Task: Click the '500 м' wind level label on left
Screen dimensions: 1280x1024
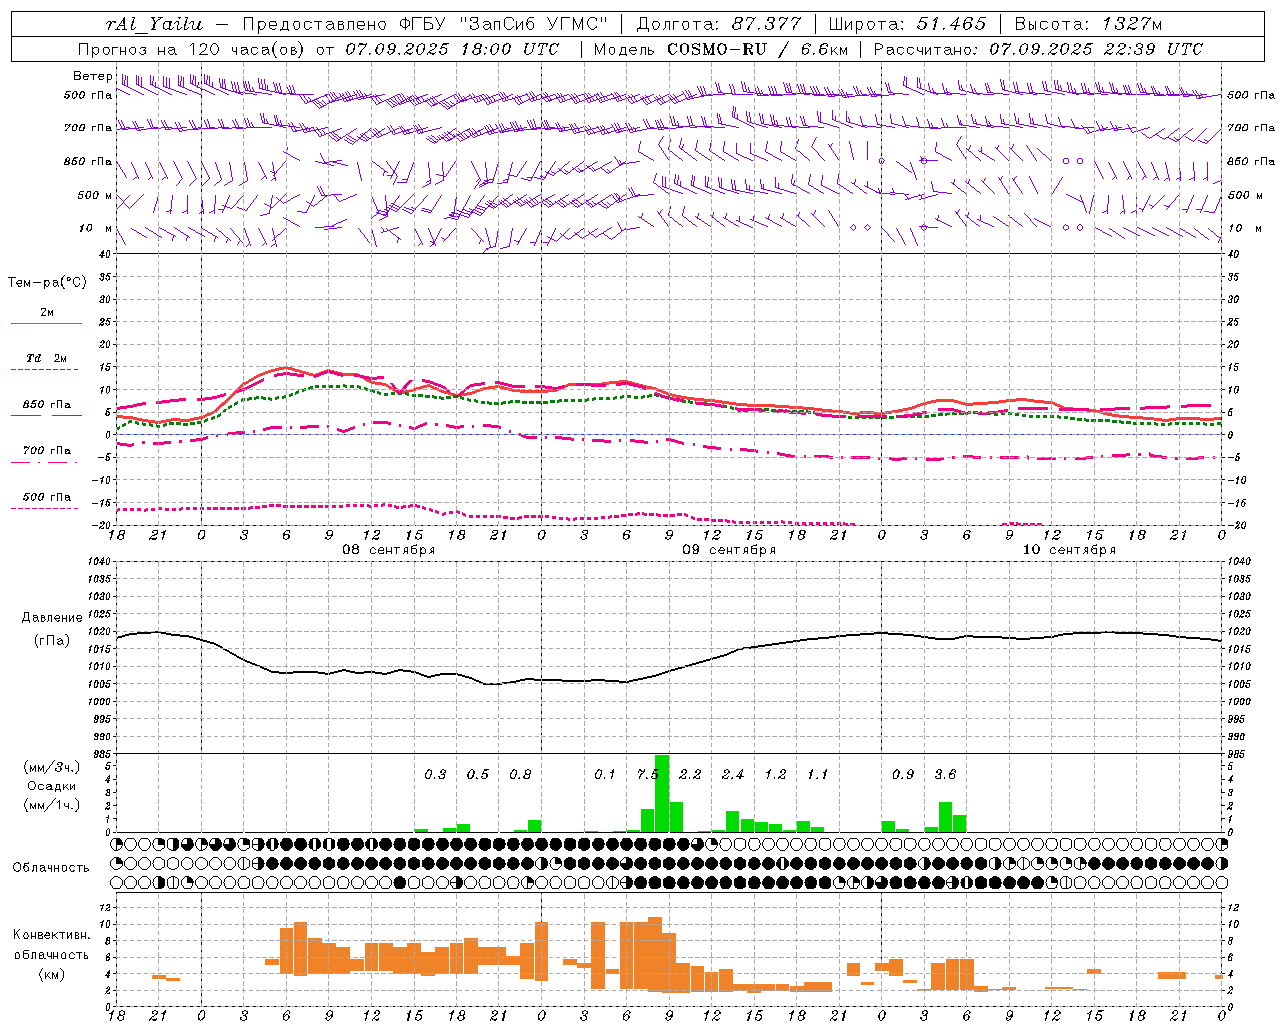Action: [x=96, y=195]
